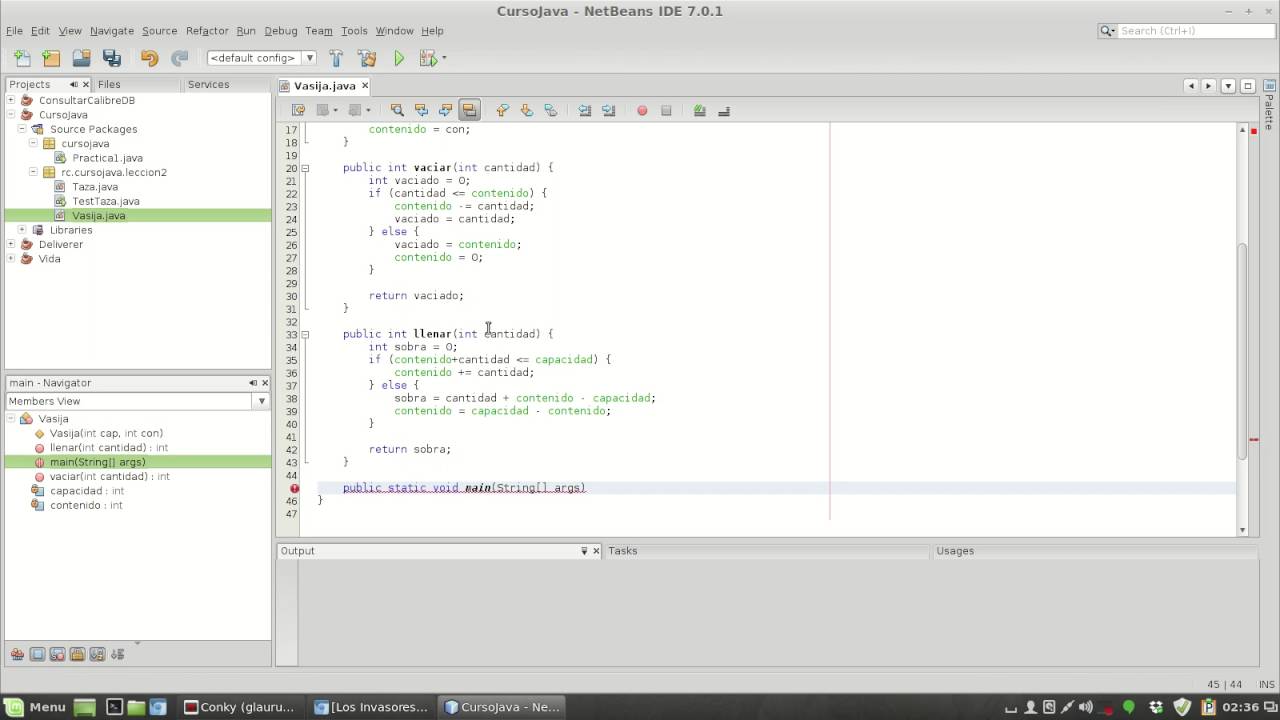Collapse the llenar method code fold
This screenshot has height=720, width=1280.
(305, 334)
